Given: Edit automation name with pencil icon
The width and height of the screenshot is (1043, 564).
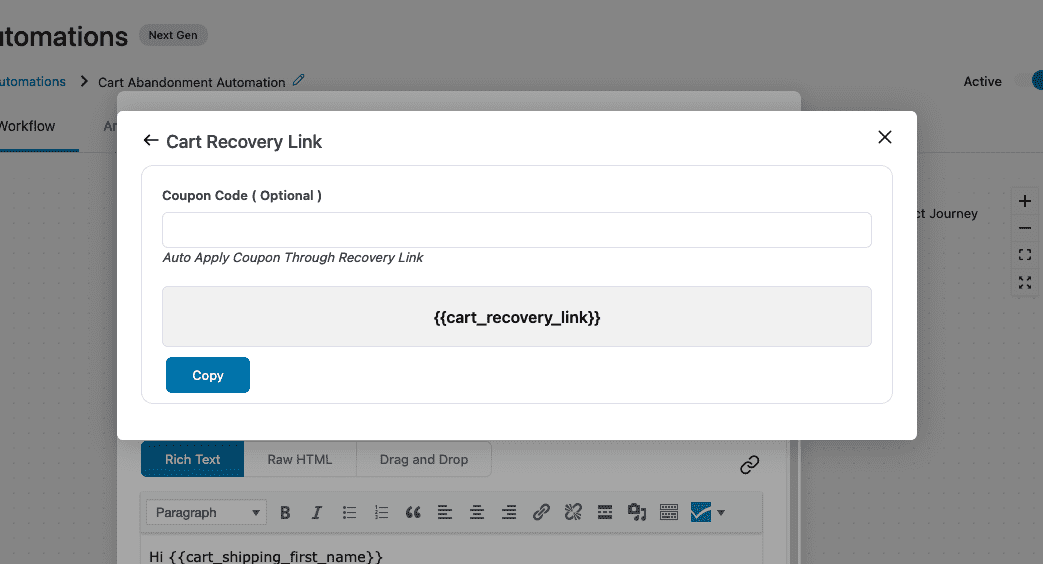Looking at the screenshot, I should 299,81.
